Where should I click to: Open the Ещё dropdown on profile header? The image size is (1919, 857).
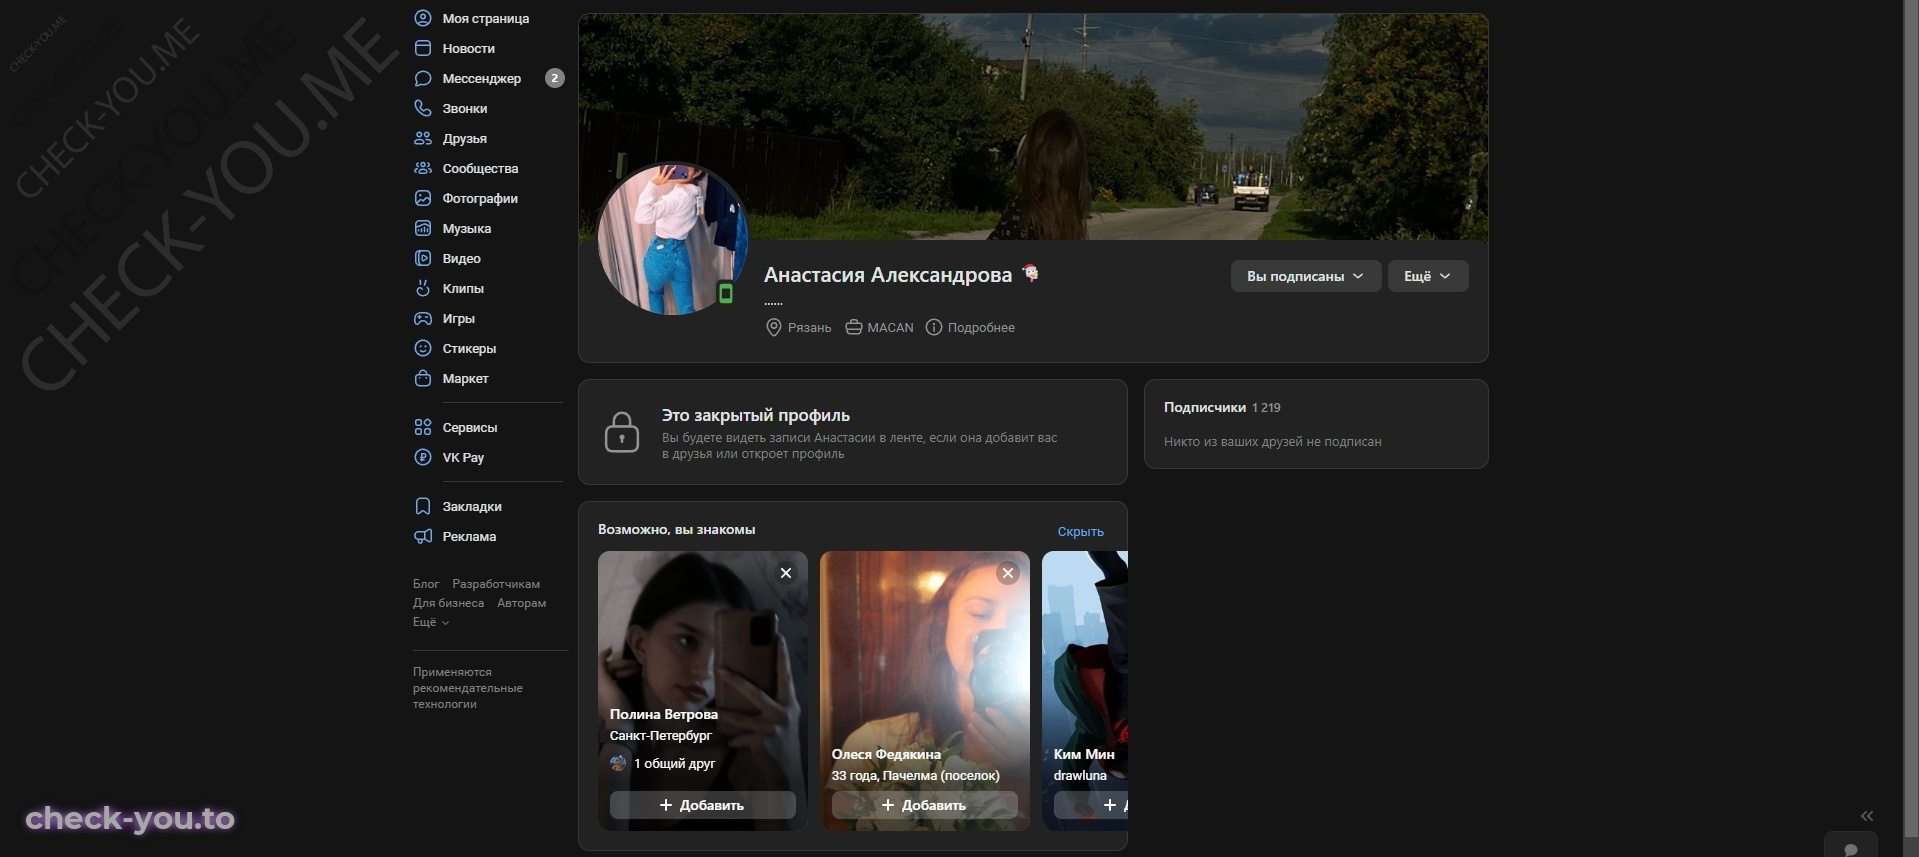click(1428, 276)
